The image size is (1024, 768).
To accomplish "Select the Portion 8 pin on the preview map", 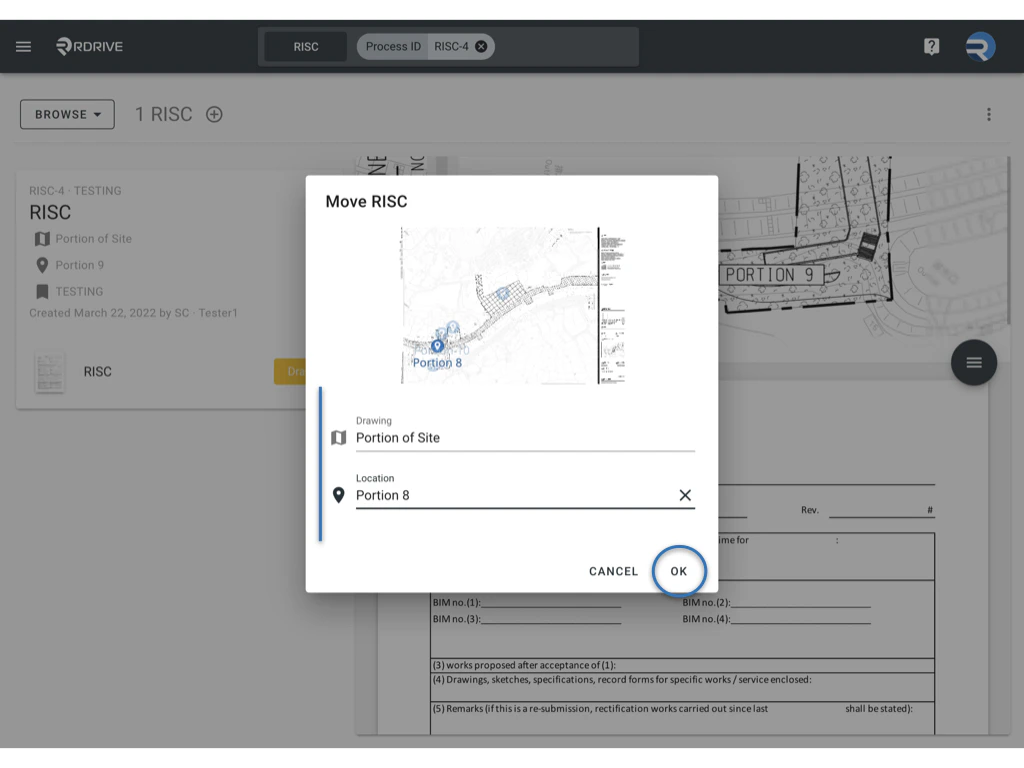I will click(x=437, y=345).
